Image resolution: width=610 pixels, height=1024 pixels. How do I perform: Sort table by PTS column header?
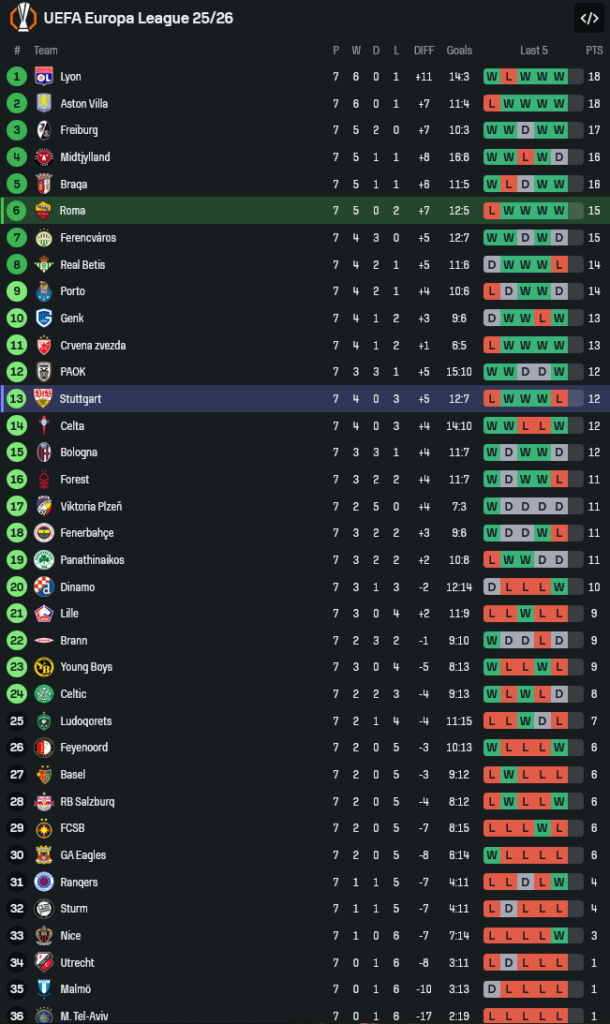tap(594, 51)
